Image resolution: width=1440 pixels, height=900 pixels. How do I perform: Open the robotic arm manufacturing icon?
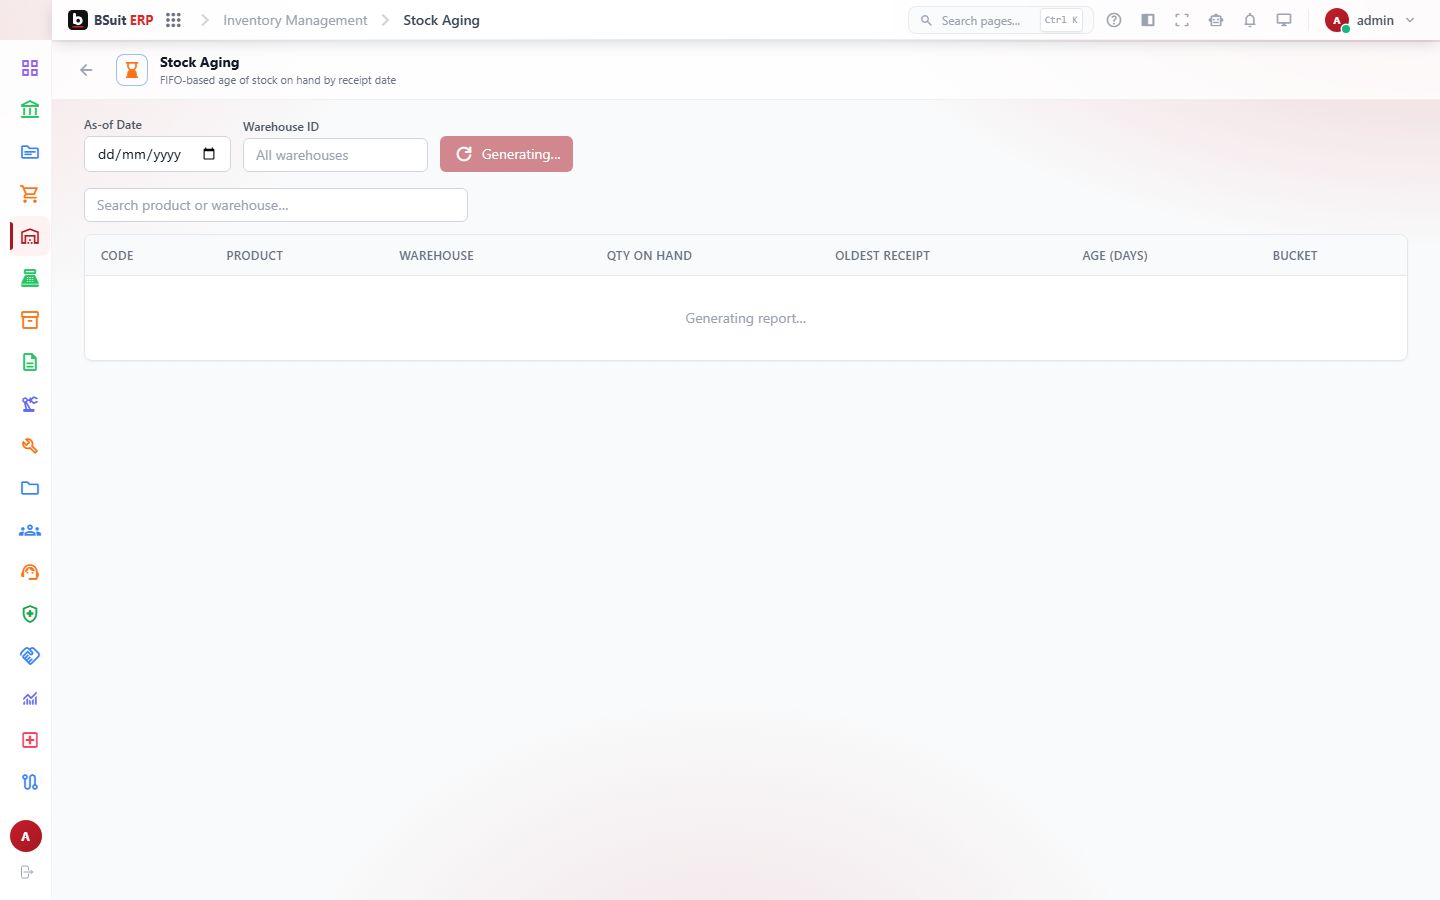30,404
